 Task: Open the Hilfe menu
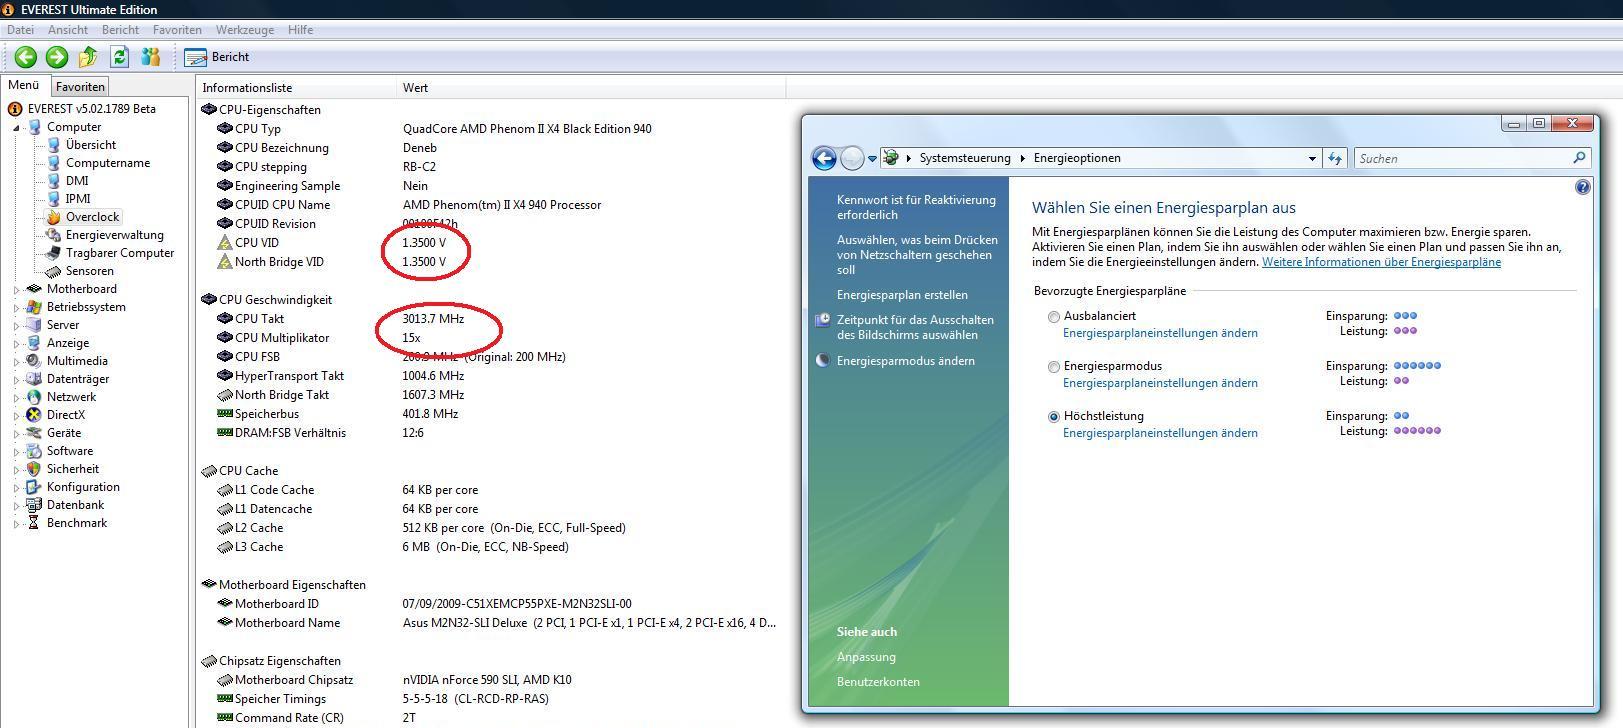pyautogui.click(x=300, y=30)
